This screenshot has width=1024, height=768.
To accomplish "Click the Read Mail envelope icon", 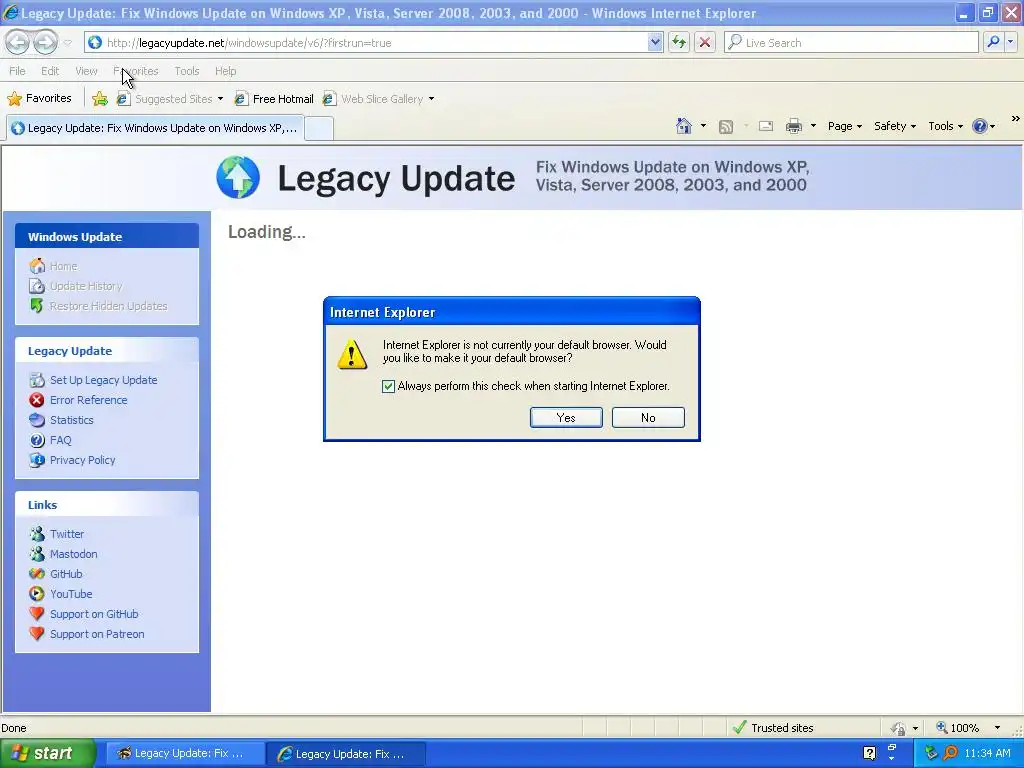I will click(766, 126).
